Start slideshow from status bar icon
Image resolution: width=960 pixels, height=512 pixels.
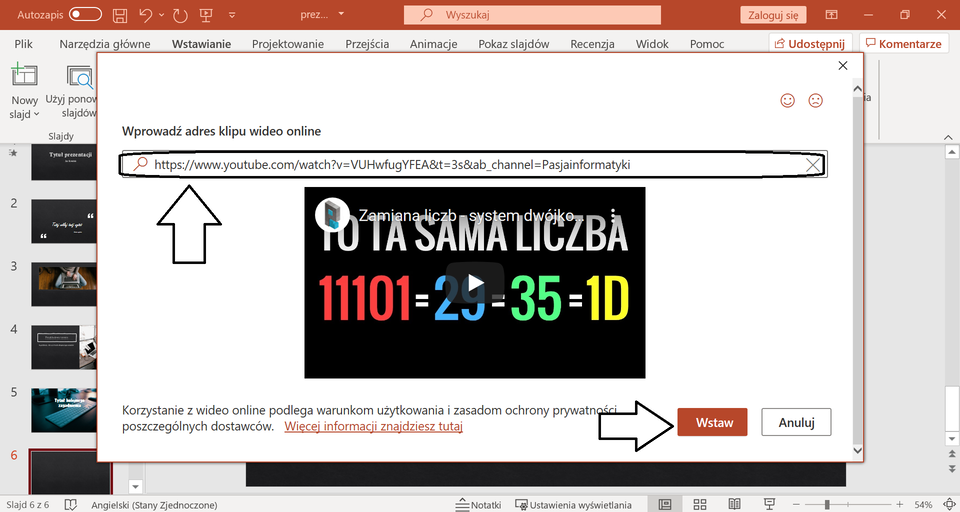click(x=770, y=505)
